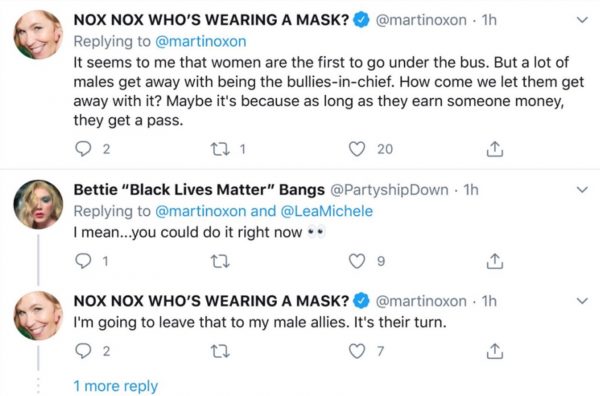Retweet Bettie Bangs' tweet
The height and width of the screenshot is (396, 600).
point(220,261)
